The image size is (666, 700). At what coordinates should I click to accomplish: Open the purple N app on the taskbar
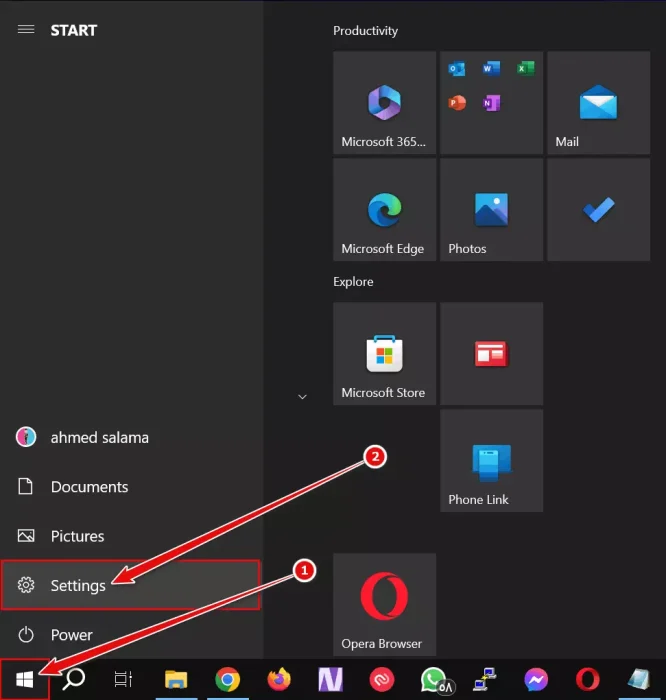point(330,679)
